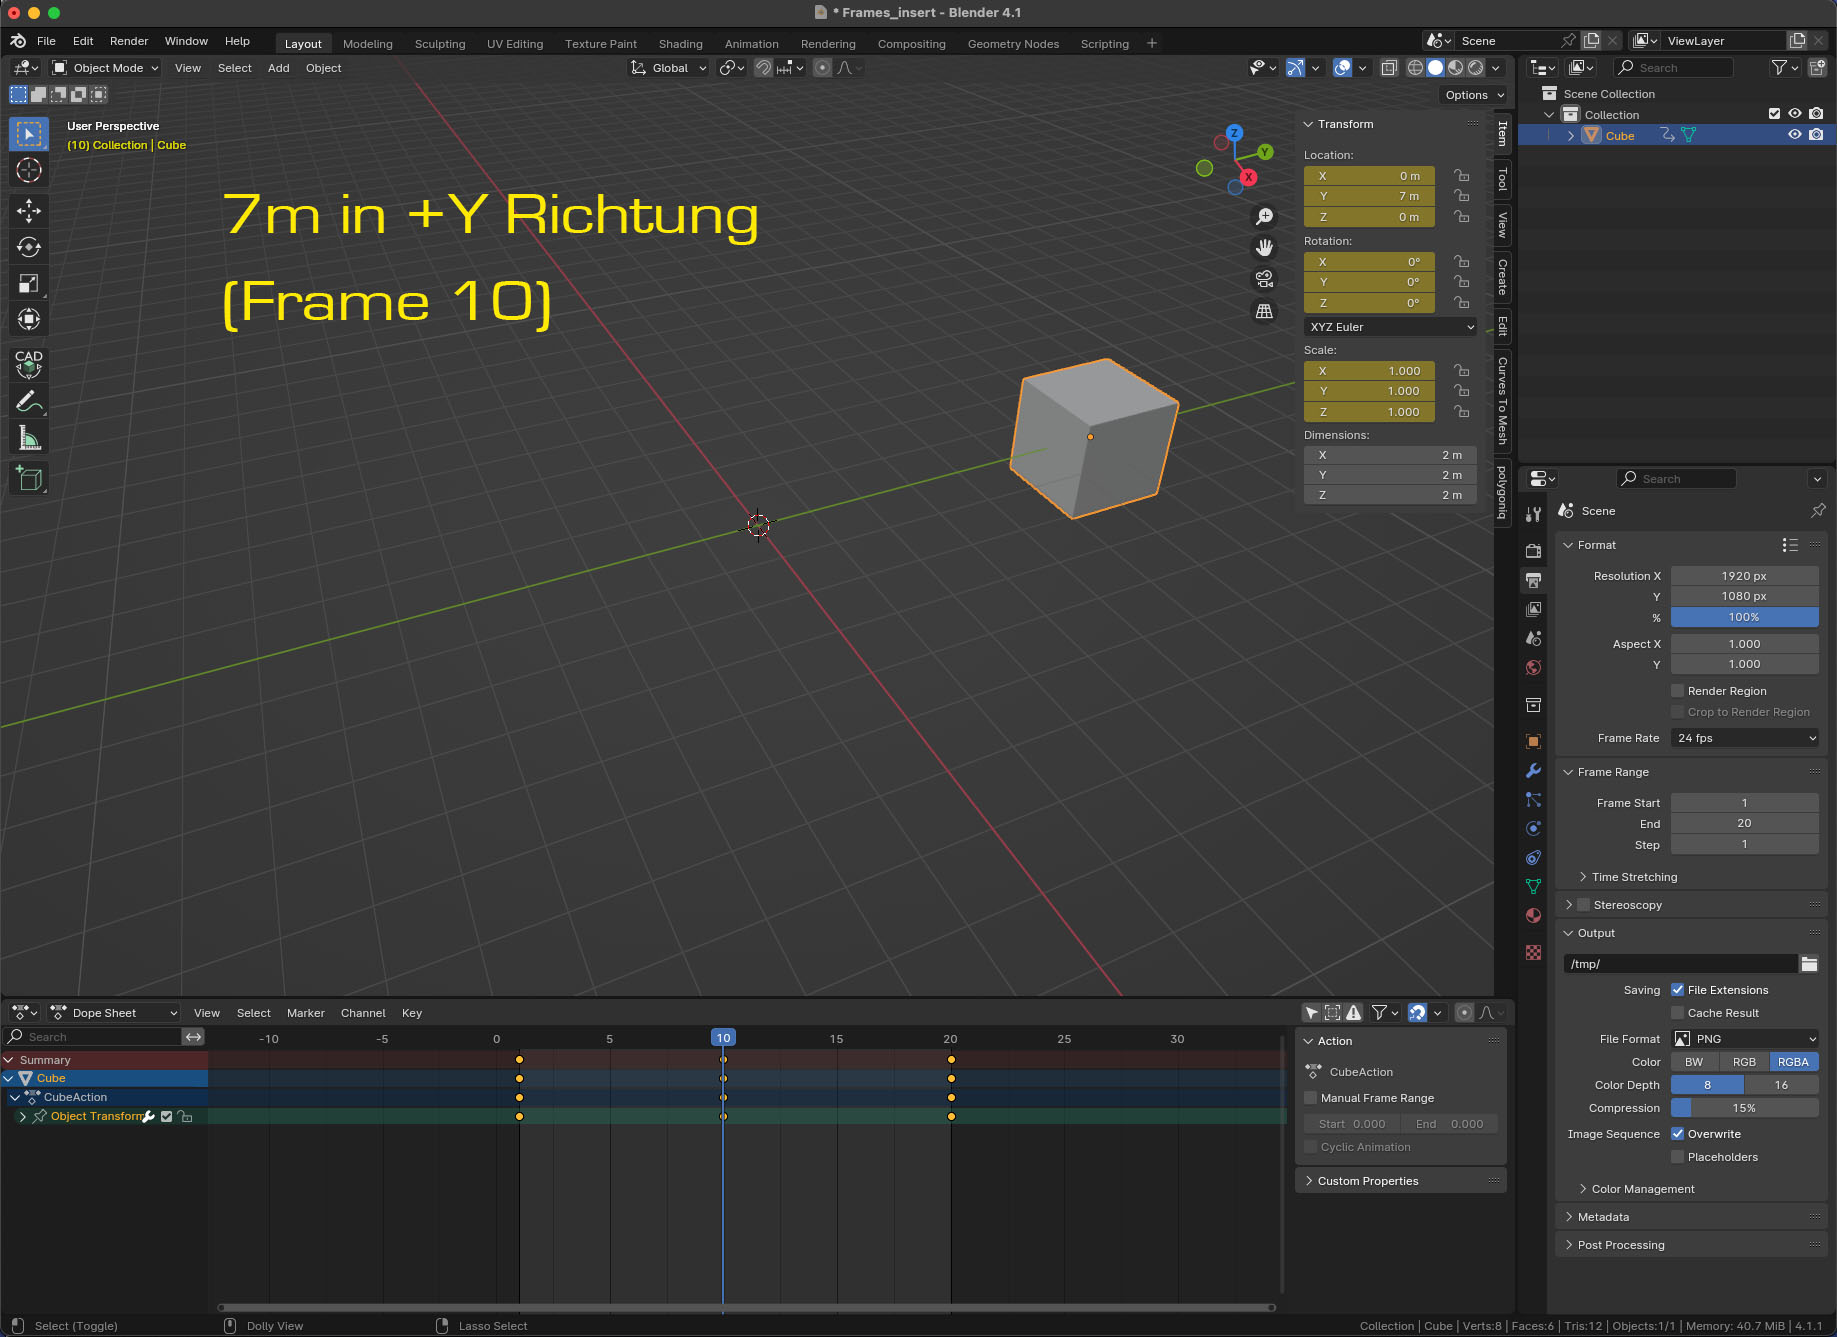Click the pan hand icon in the viewport
The width and height of the screenshot is (1837, 1337).
[1265, 248]
